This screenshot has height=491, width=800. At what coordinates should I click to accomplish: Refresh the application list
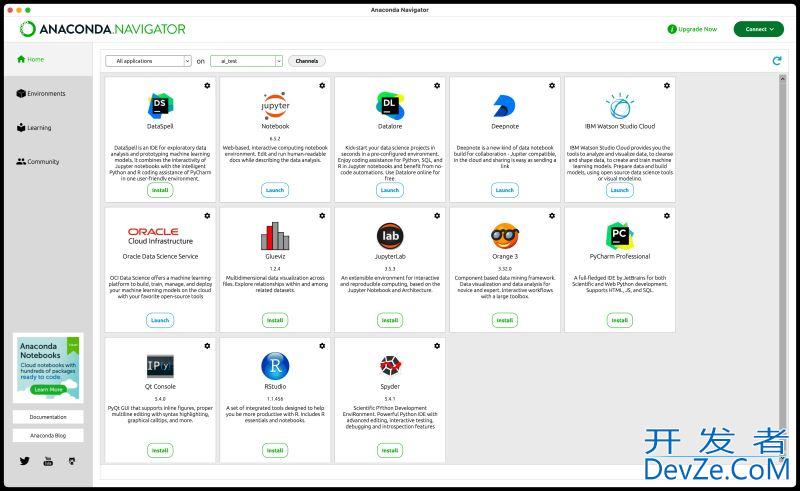click(x=777, y=61)
